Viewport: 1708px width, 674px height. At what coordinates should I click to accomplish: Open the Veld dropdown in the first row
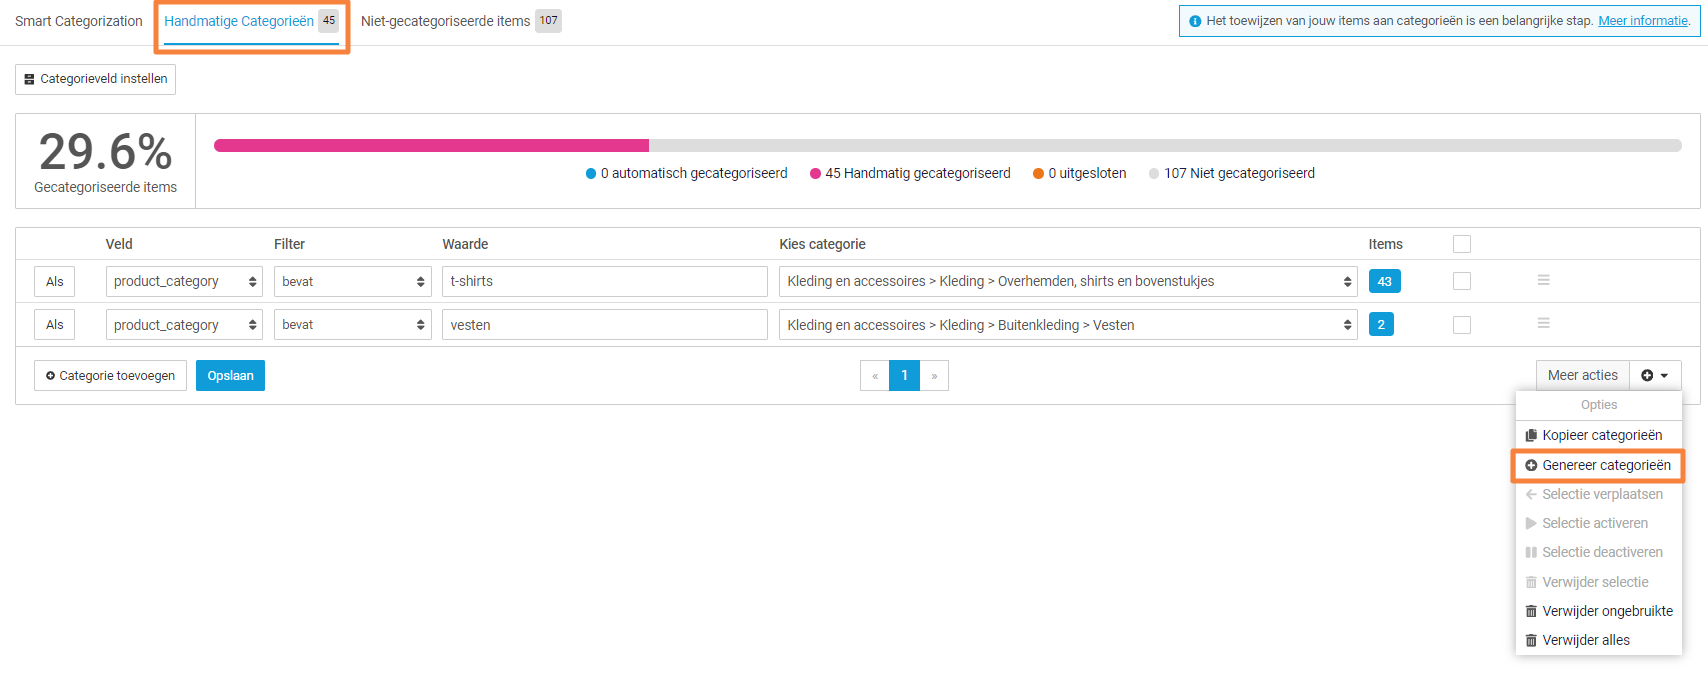point(184,282)
